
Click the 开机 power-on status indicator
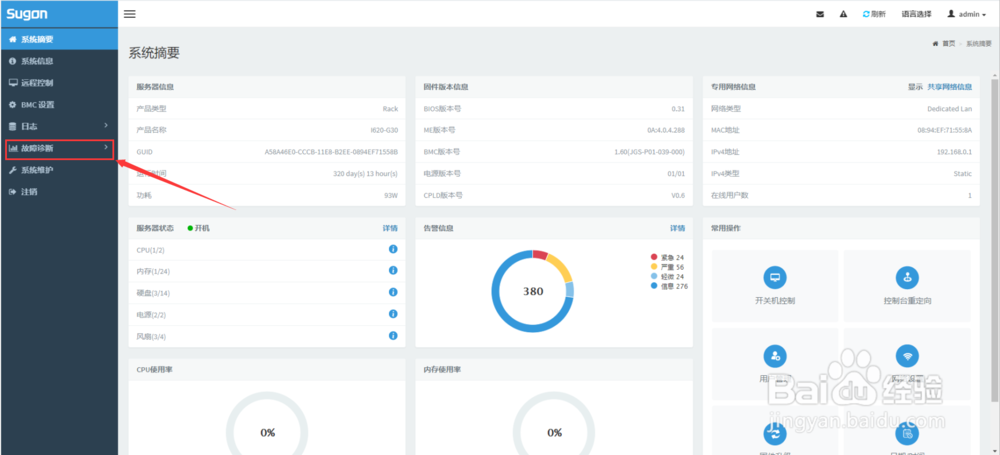point(198,228)
